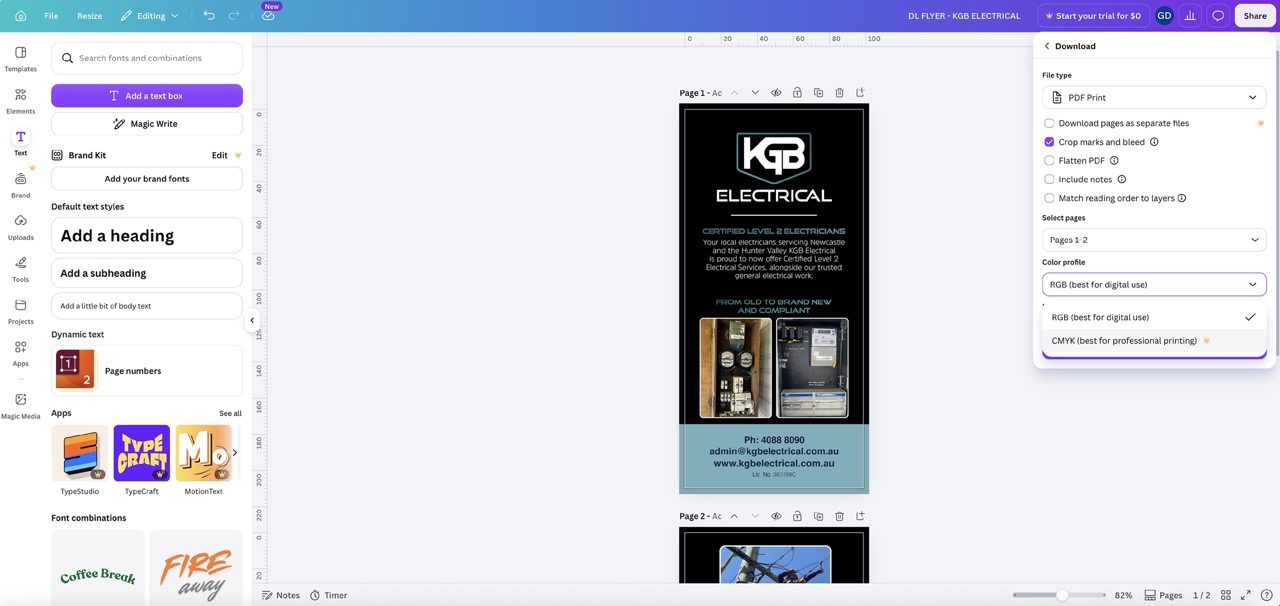
Task: Click the Share button
Action: click(x=1255, y=16)
